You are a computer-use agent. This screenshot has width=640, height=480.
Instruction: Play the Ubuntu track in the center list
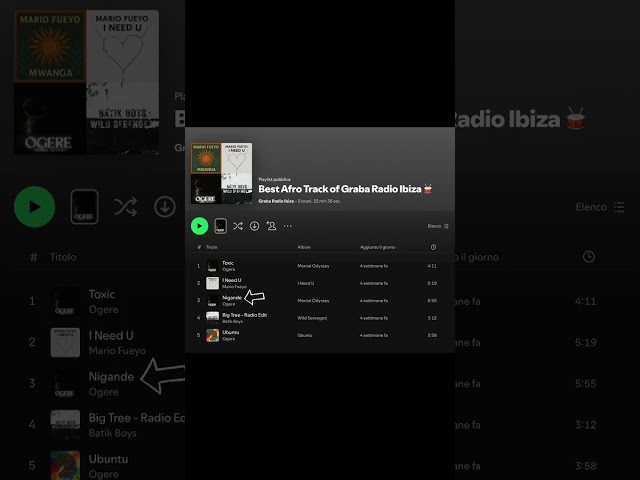(231, 332)
